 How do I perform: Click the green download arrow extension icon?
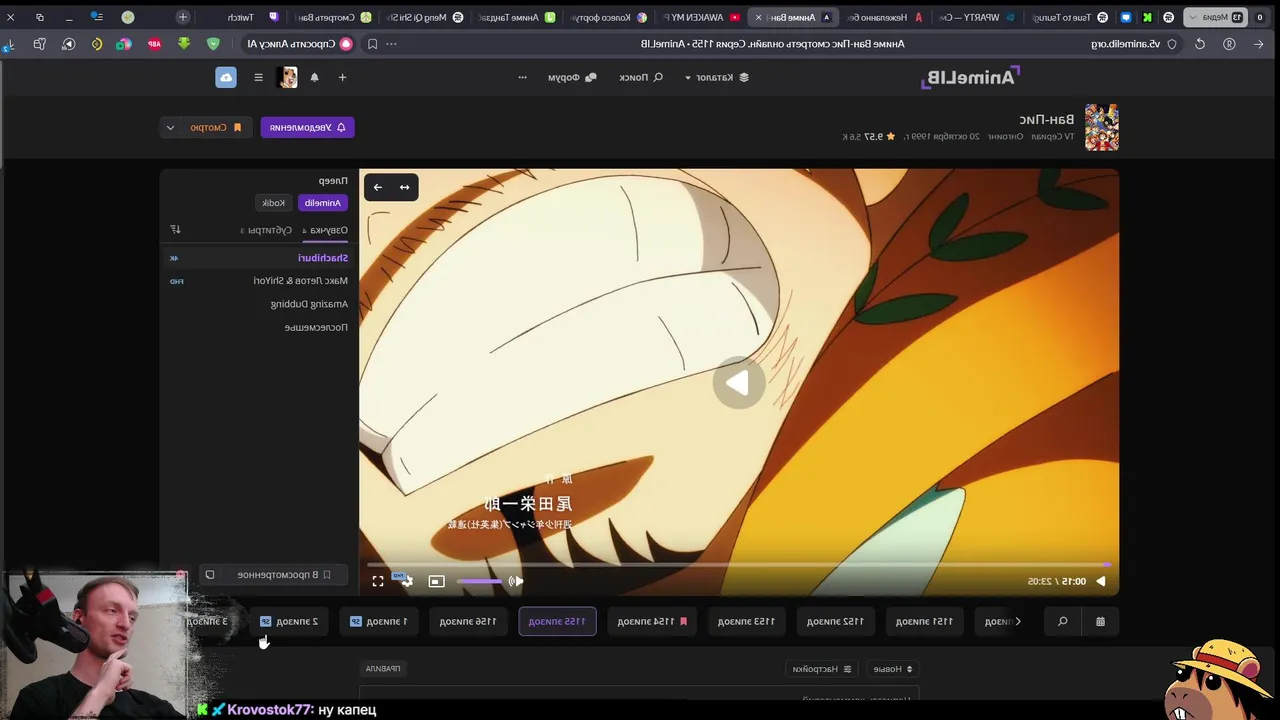click(184, 44)
